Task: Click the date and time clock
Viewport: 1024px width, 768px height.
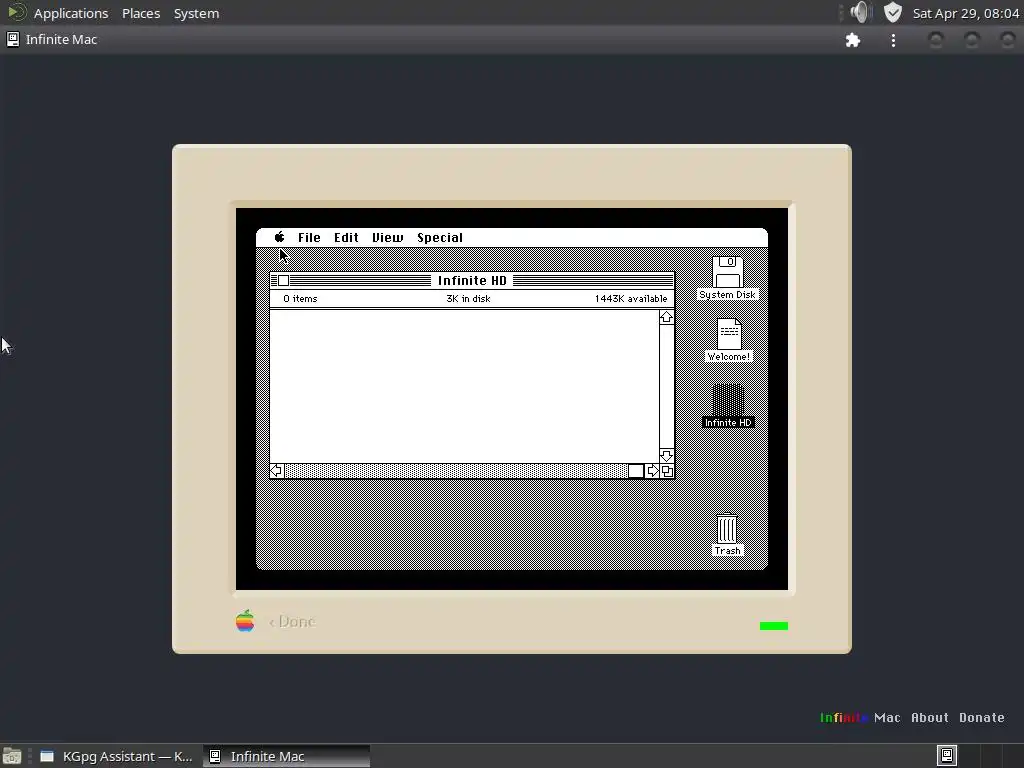Action: point(966,13)
